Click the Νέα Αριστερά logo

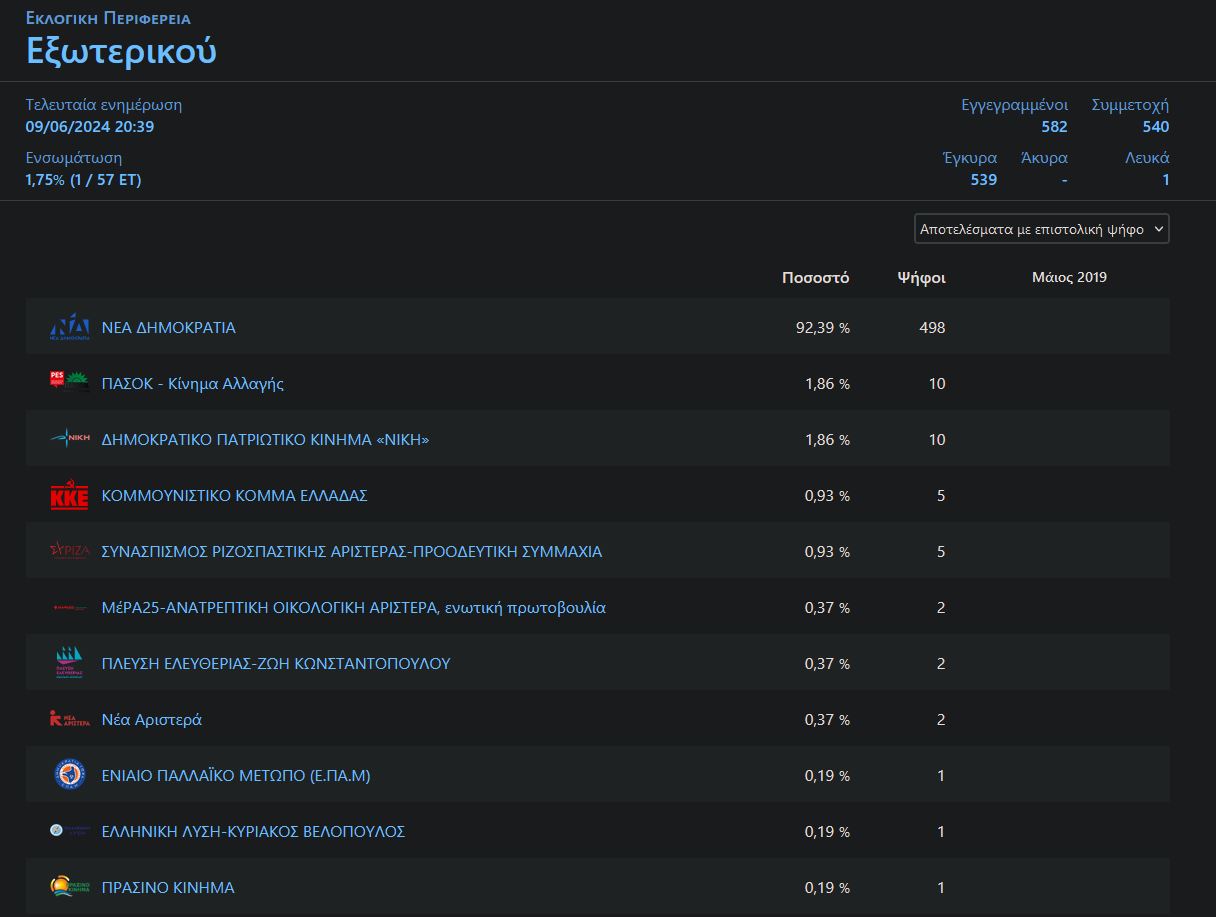pos(69,719)
